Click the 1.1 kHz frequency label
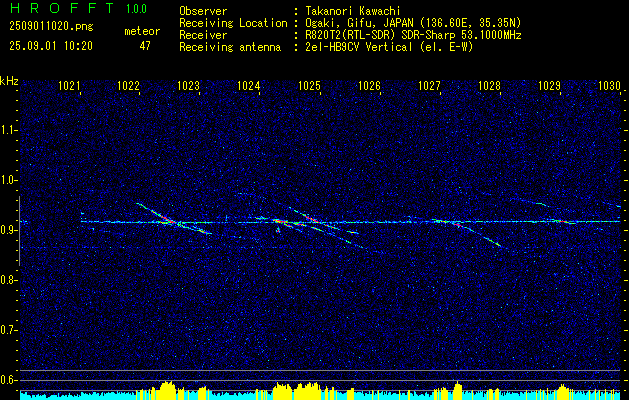The image size is (629, 400). tap(8, 130)
